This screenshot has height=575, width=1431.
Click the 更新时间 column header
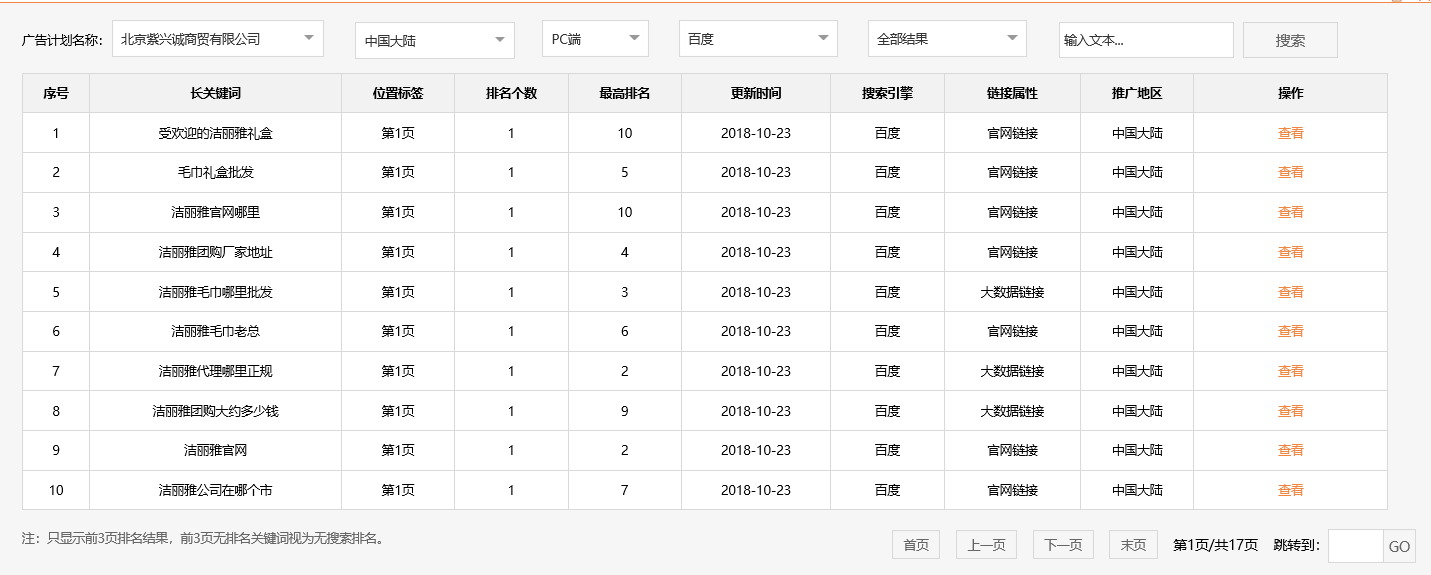point(756,93)
